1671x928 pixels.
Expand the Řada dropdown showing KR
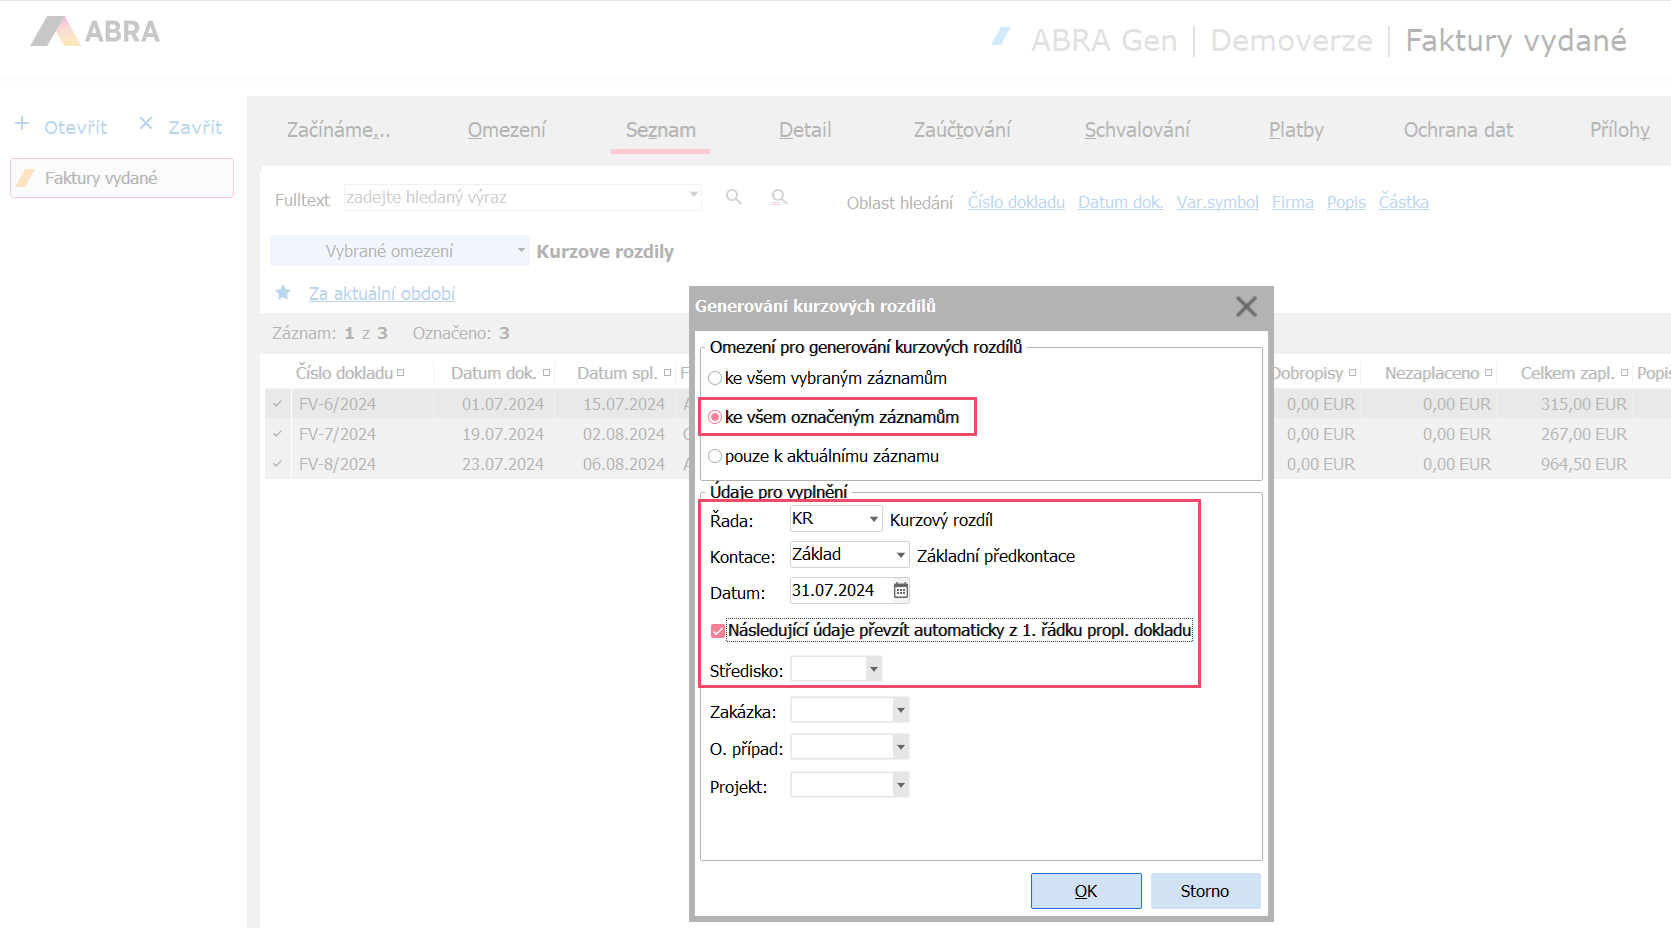873,519
